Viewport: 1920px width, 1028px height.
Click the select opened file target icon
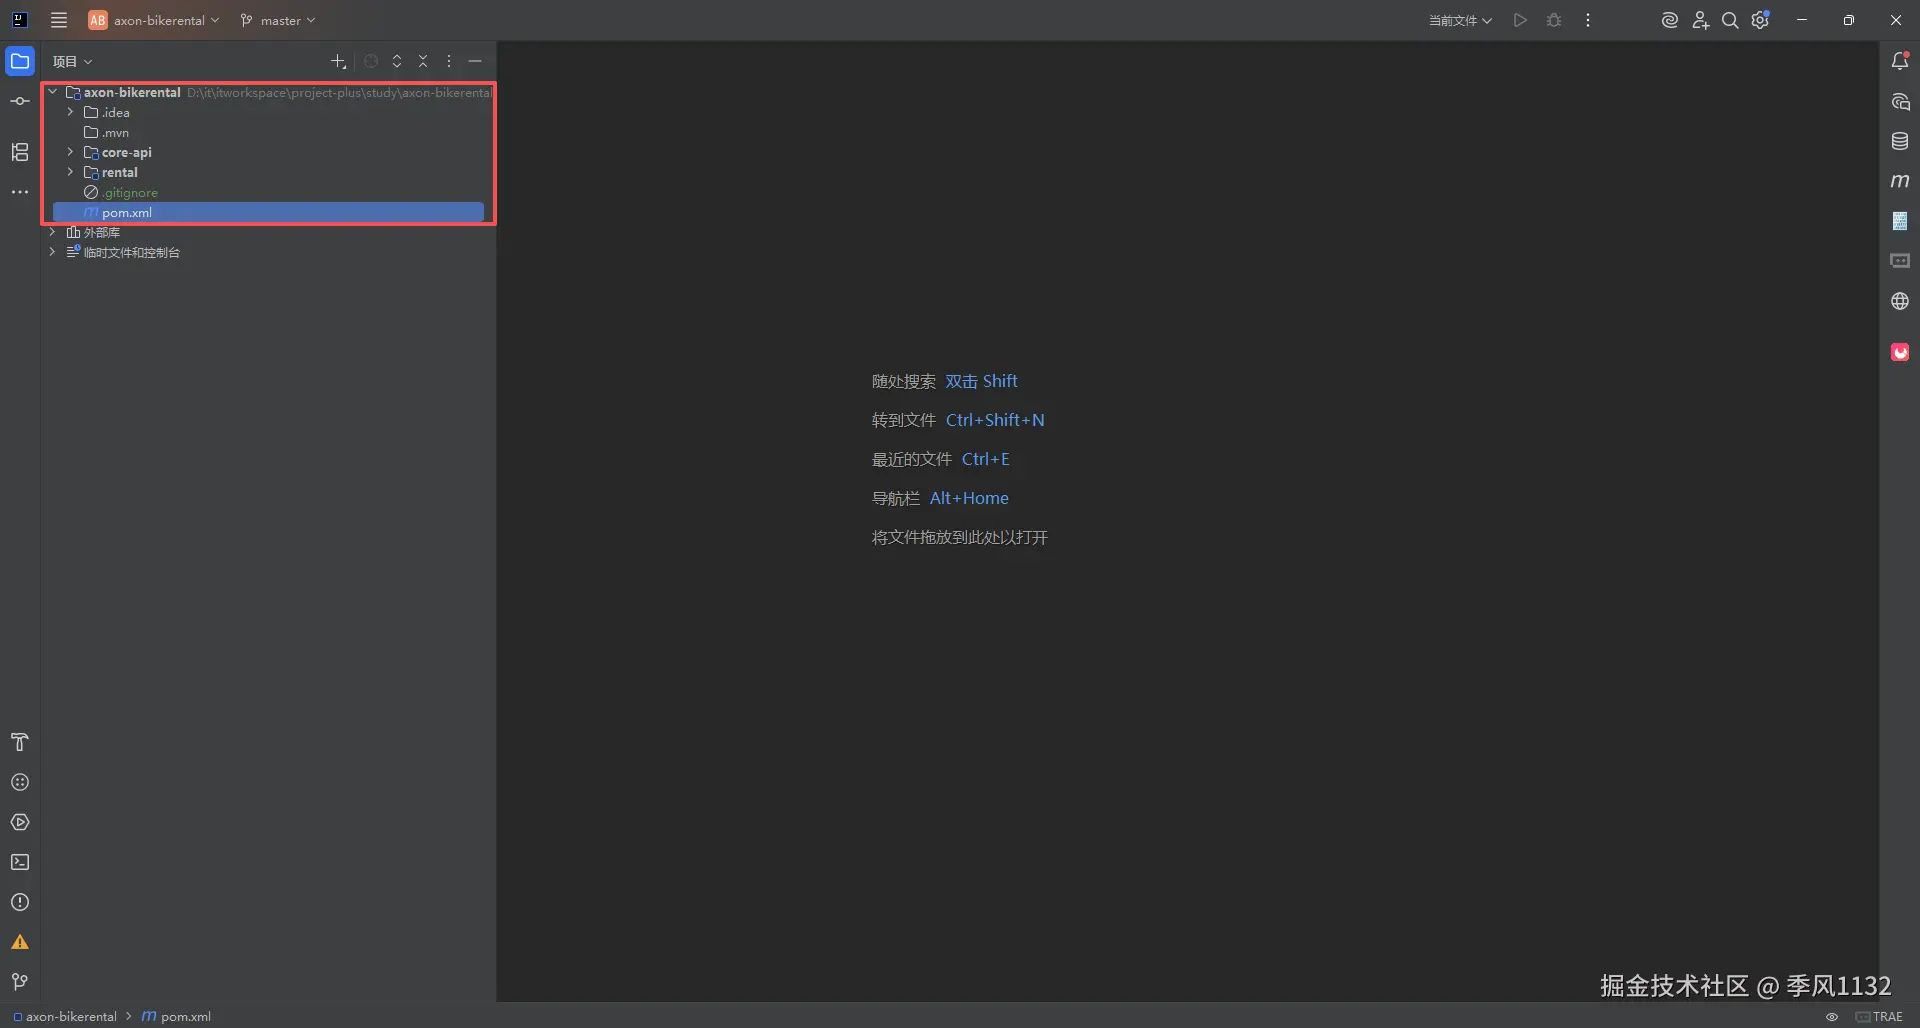pos(371,61)
